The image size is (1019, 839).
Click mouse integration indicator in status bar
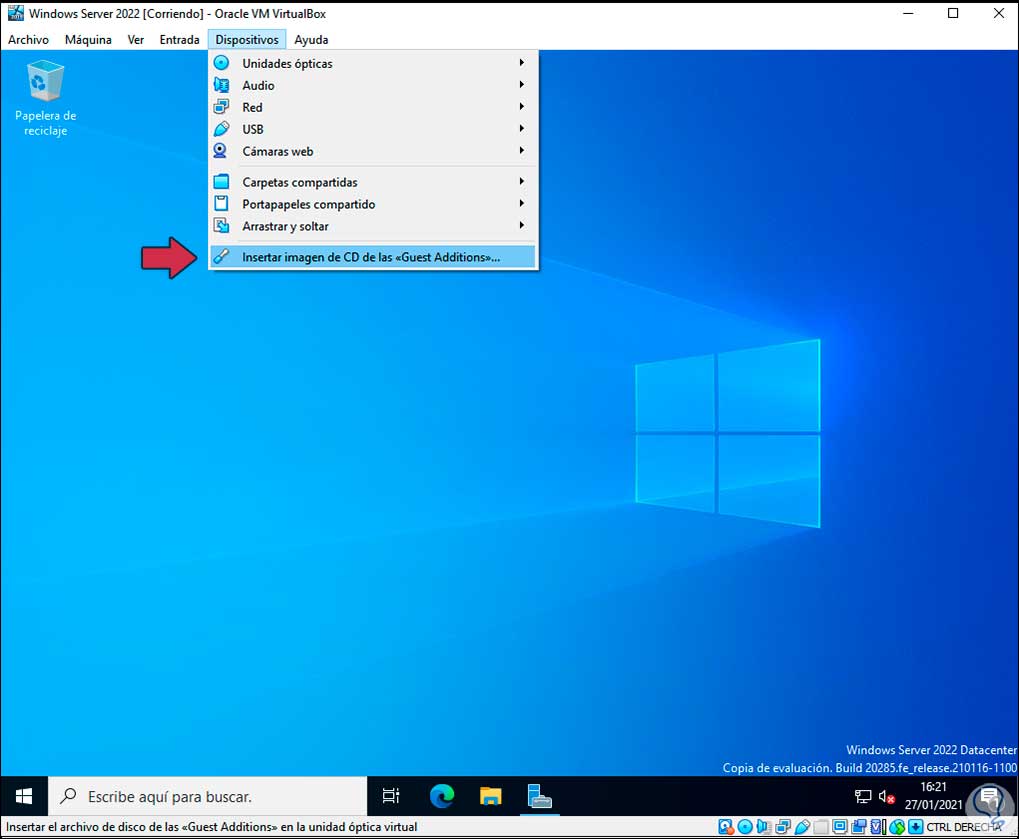[897, 827]
